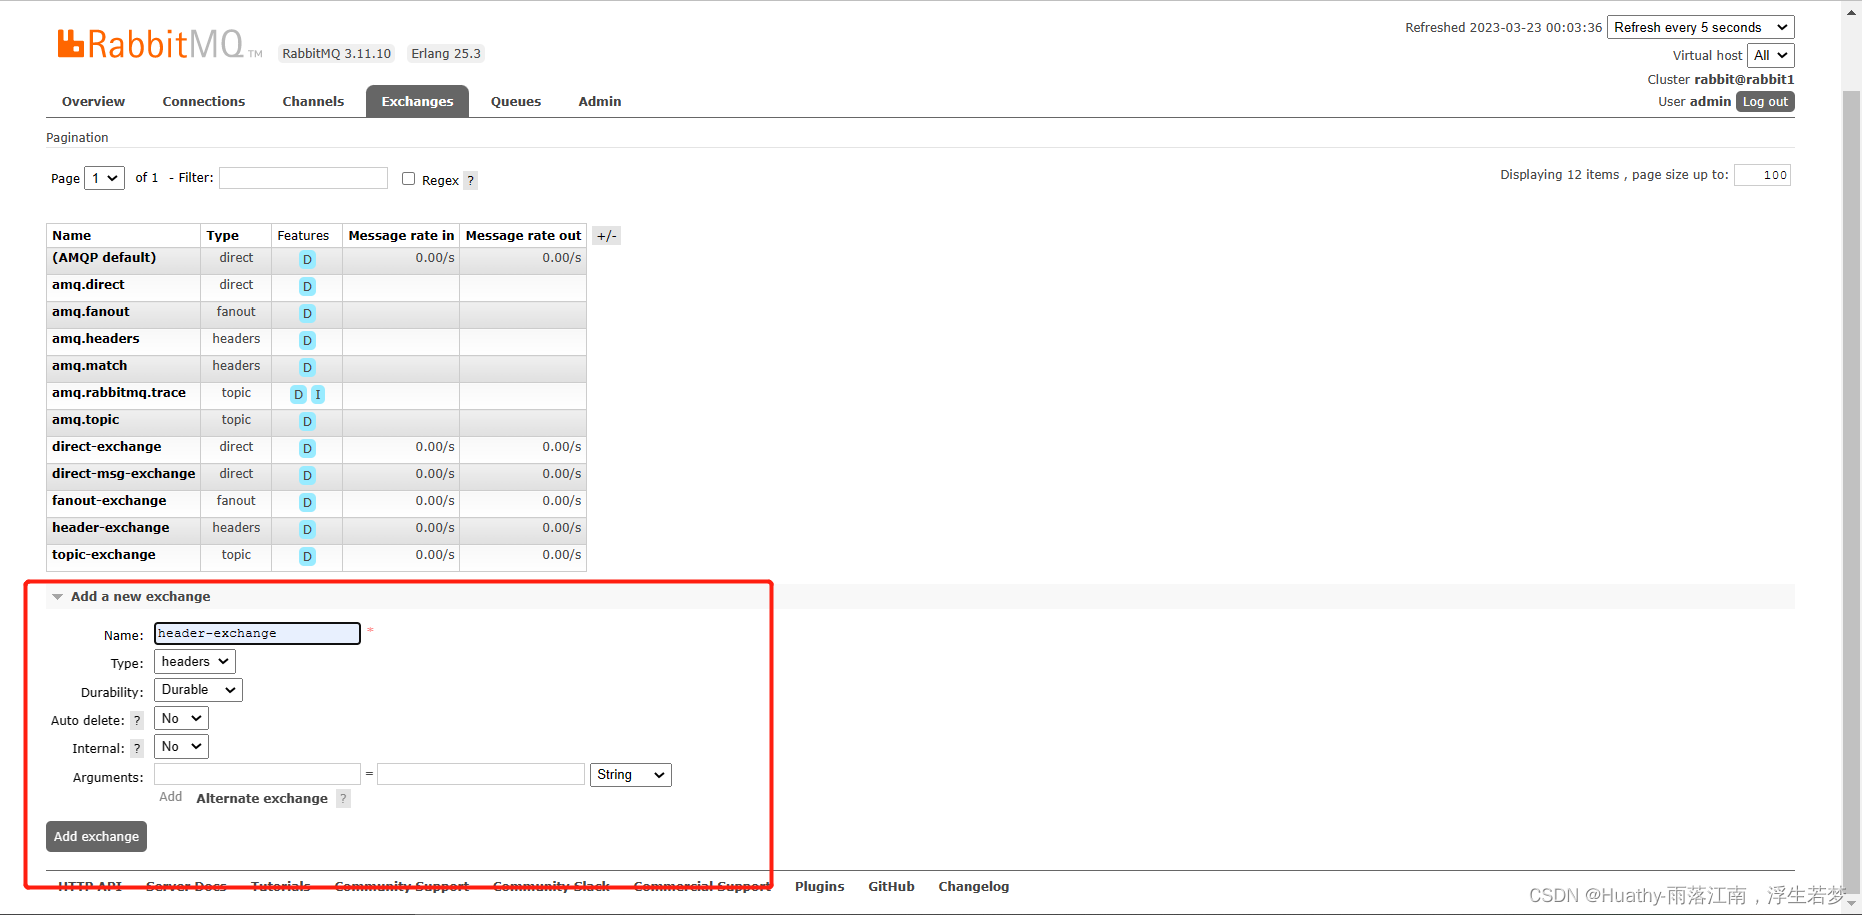This screenshot has width=1862, height=915.
Task: Open the direct-msg-exchange link
Action: [124, 474]
